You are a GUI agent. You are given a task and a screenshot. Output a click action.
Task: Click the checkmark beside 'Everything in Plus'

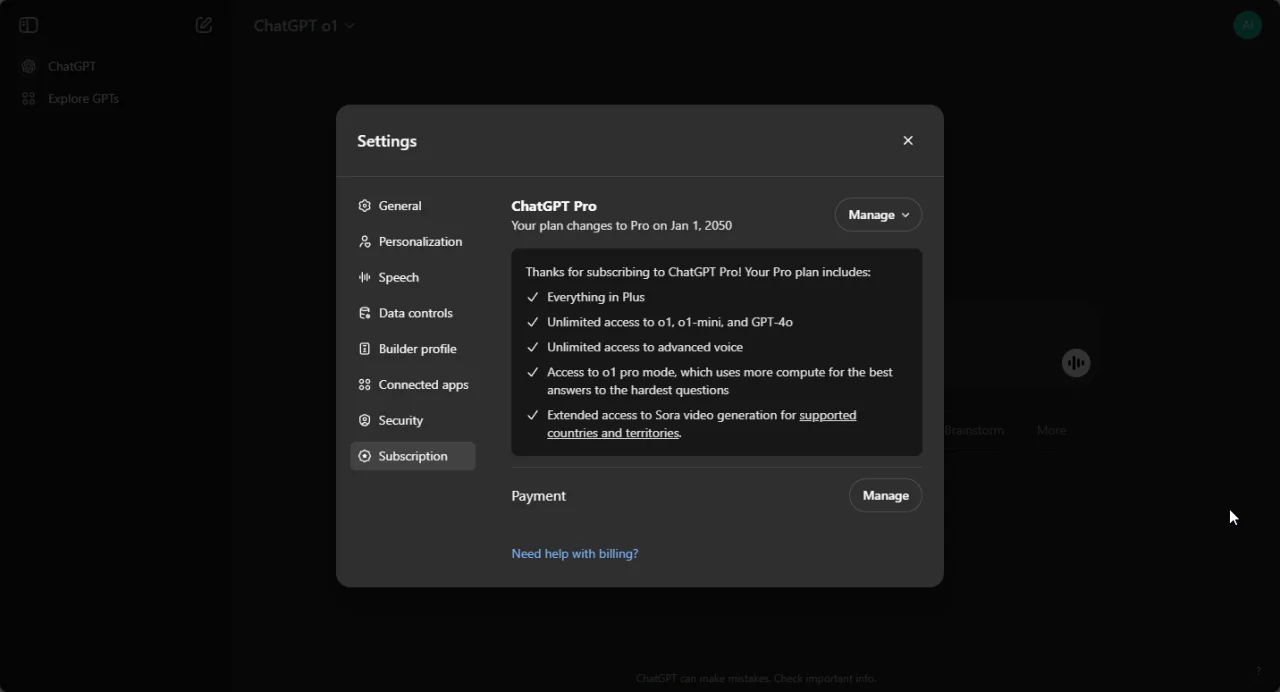click(x=532, y=297)
